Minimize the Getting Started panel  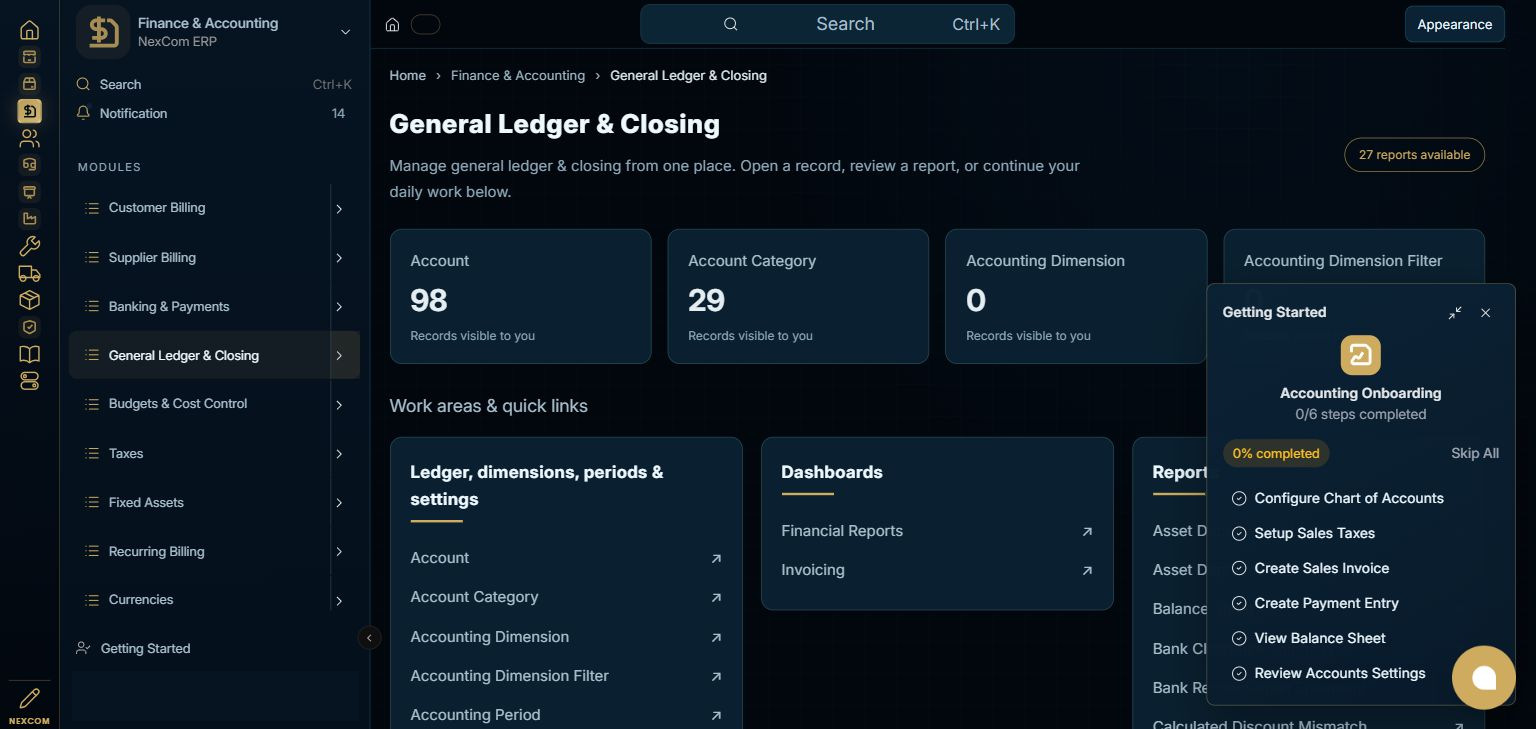point(1455,313)
